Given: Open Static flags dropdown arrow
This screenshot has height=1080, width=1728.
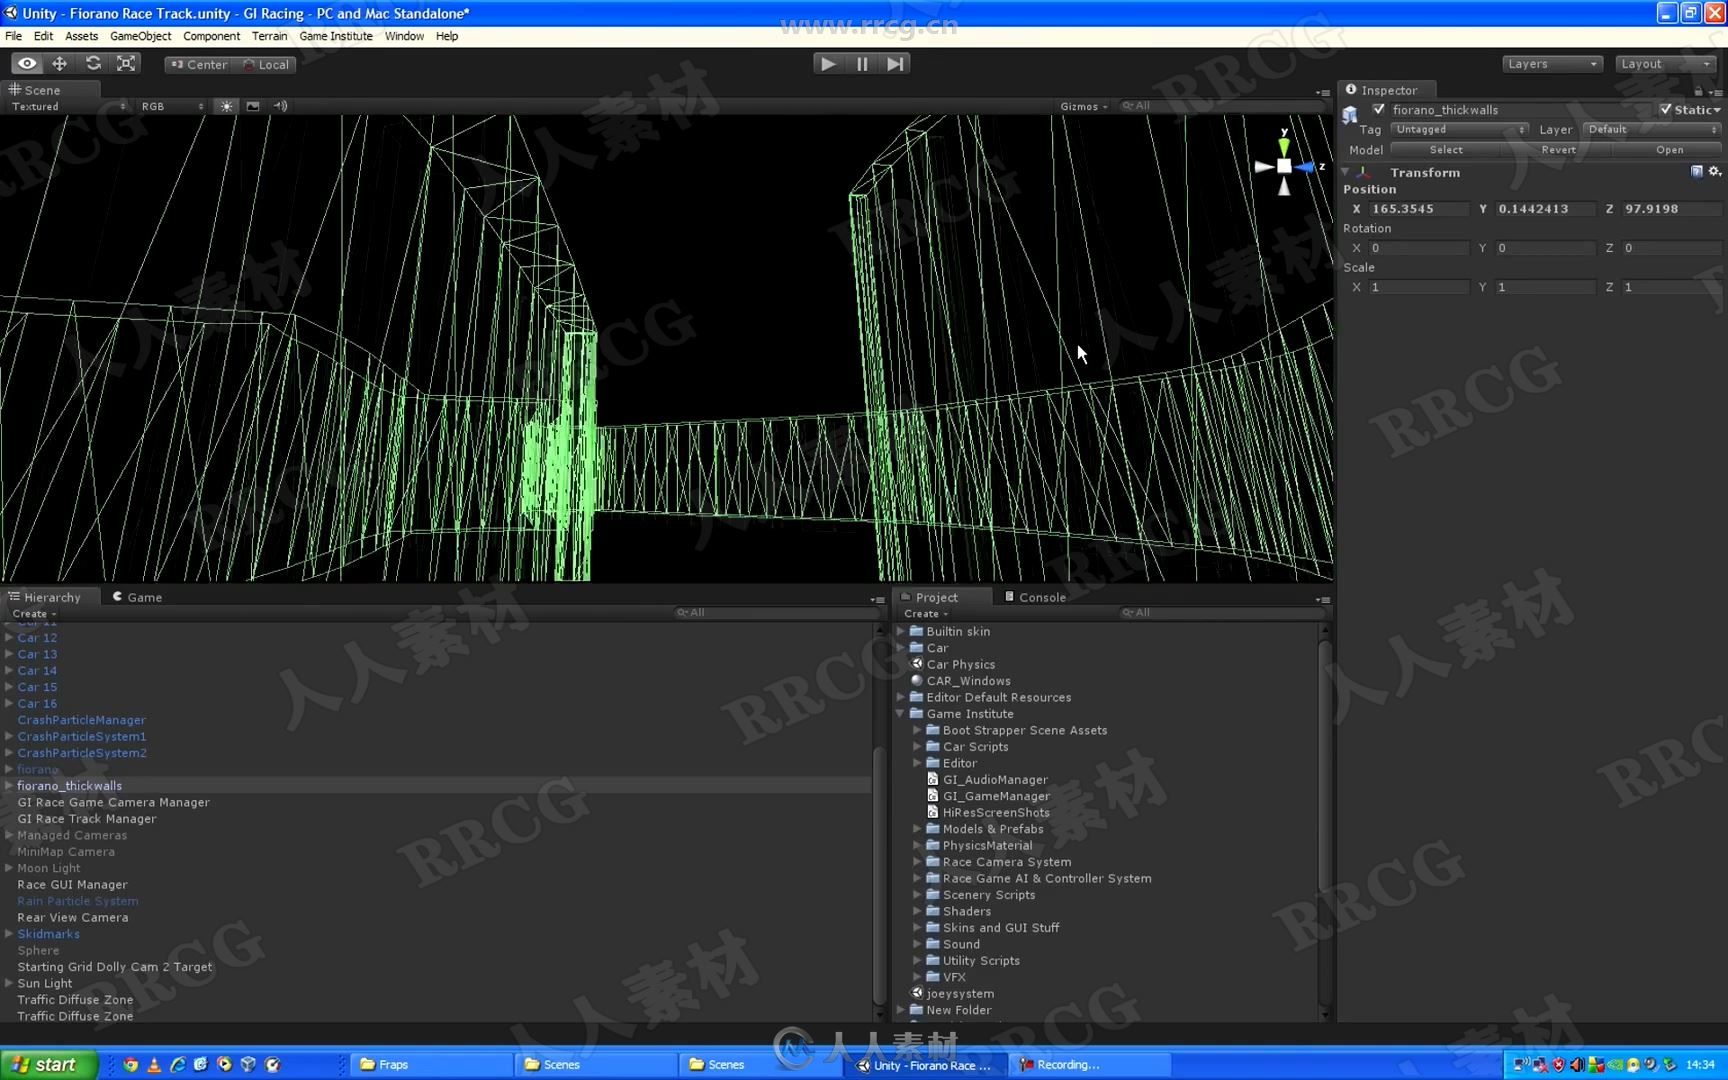Looking at the screenshot, I should click(x=1717, y=110).
